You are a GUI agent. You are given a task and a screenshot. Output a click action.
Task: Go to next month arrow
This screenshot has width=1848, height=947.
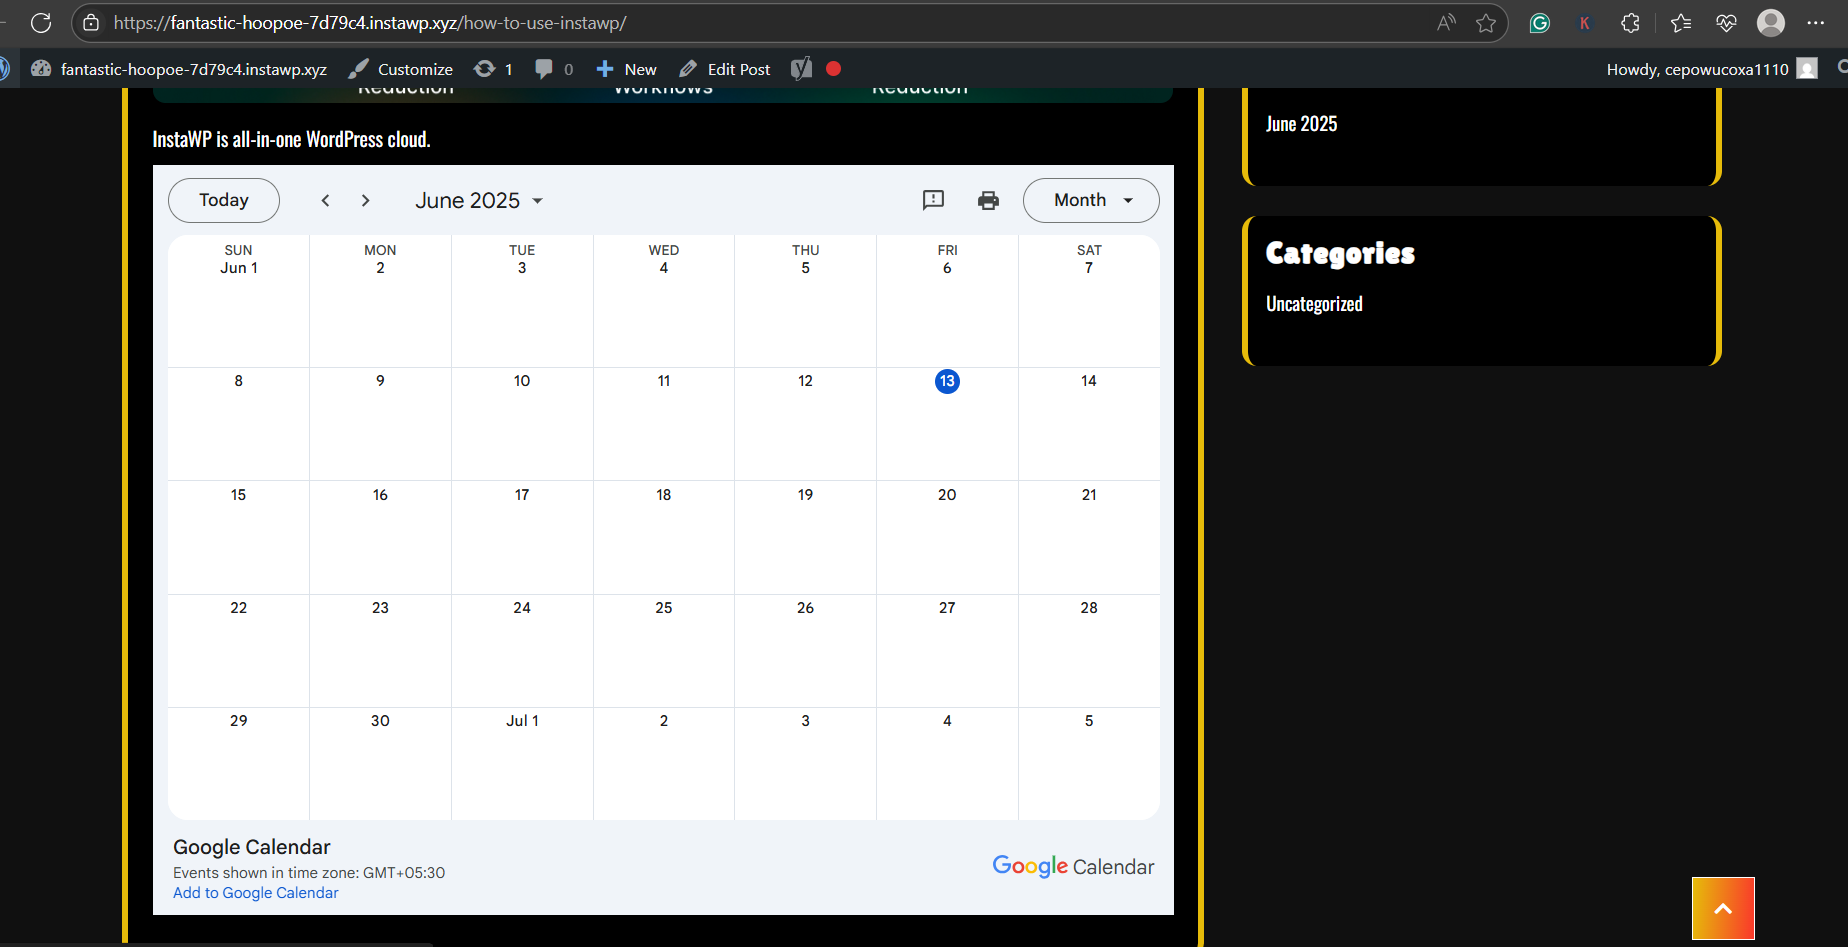pos(366,200)
